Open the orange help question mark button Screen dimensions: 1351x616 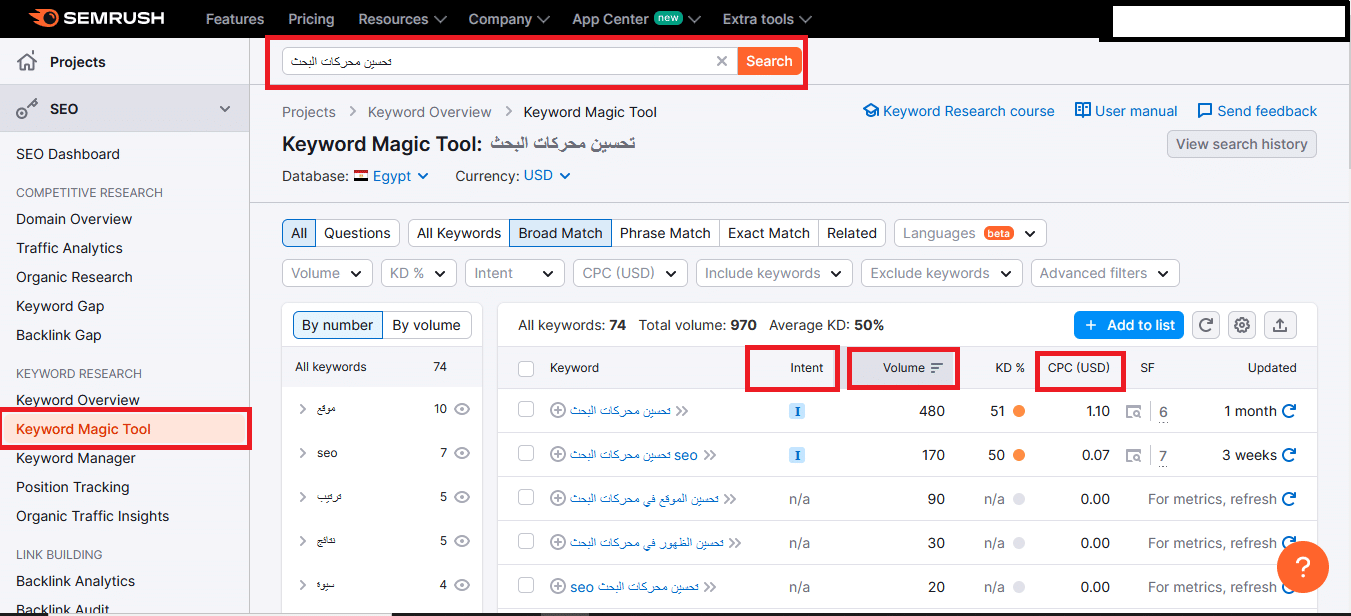pos(1303,567)
